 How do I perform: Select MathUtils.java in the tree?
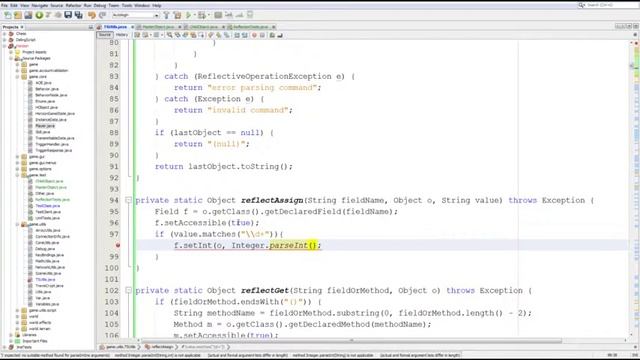click(x=47, y=261)
